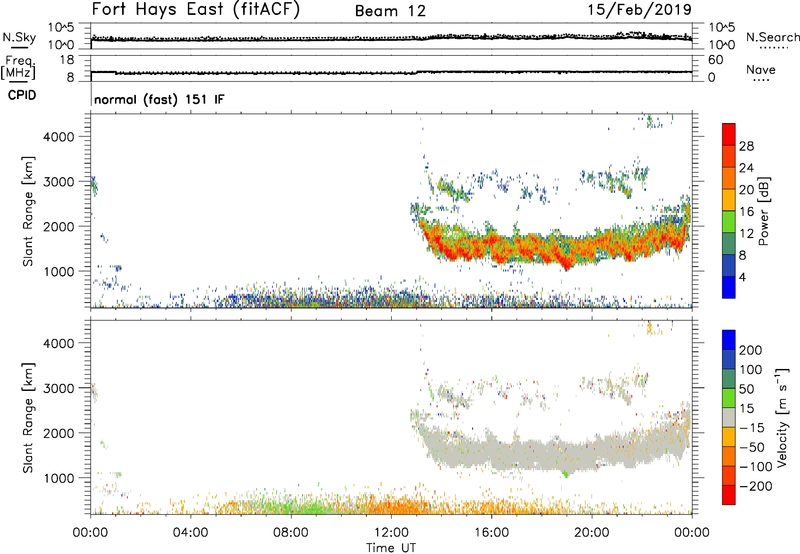Click the 'Beam 12' label

click(x=390, y=11)
